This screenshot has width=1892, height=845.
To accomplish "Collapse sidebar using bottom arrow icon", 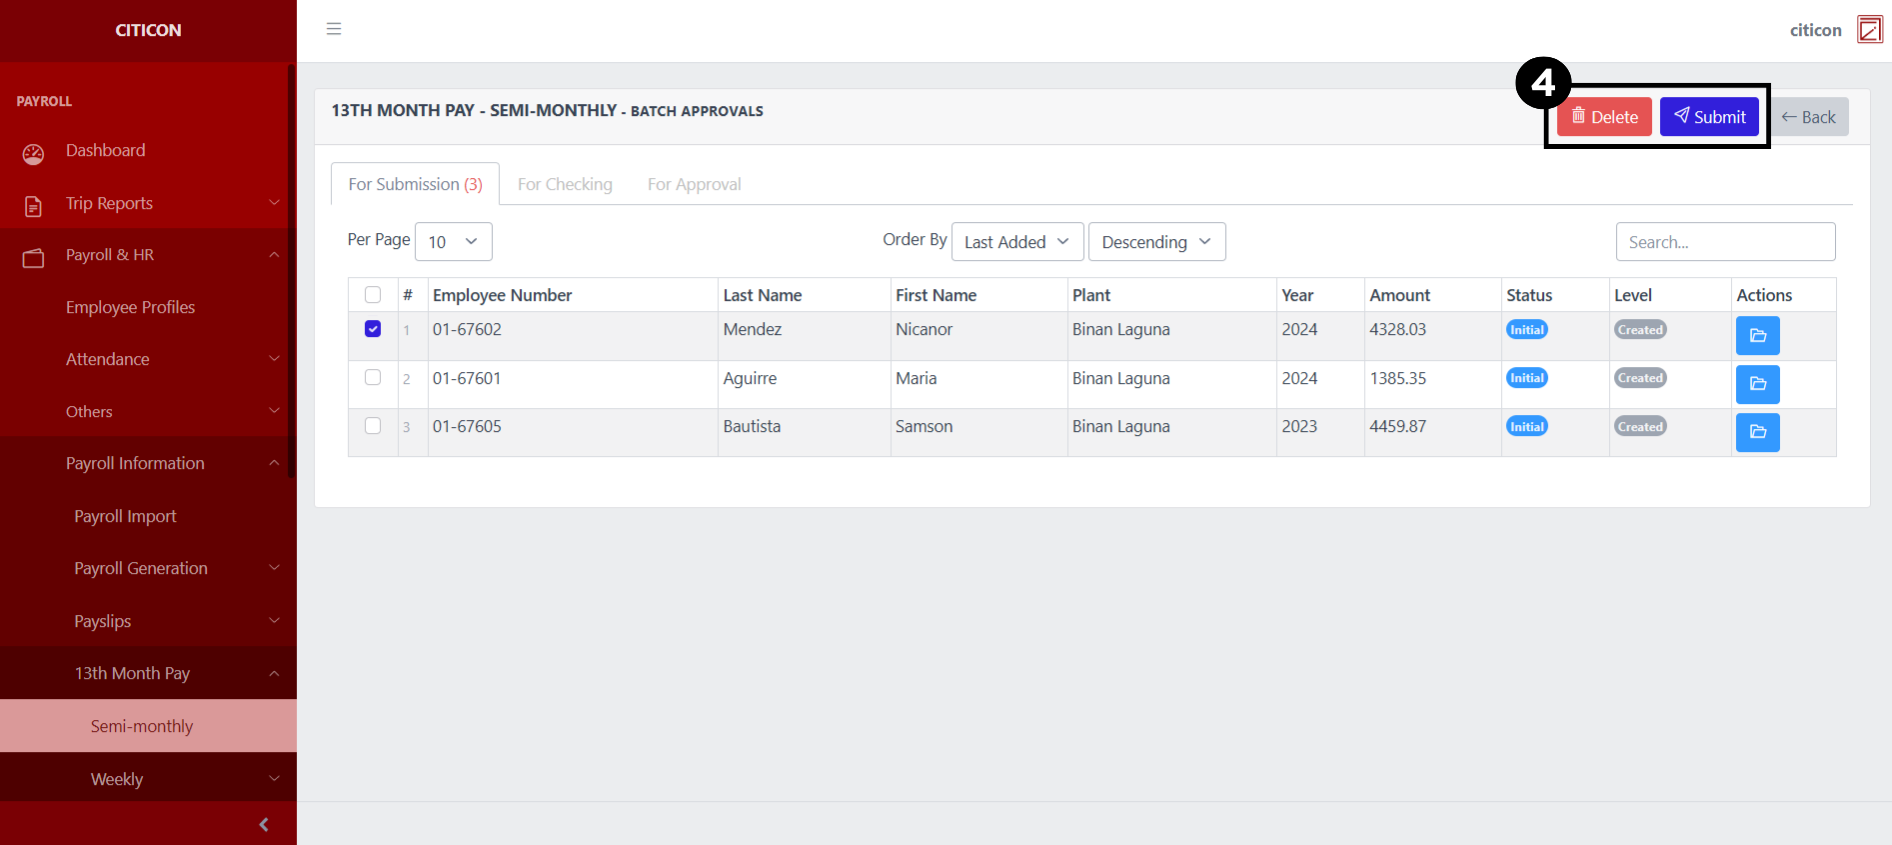I will tap(264, 824).
